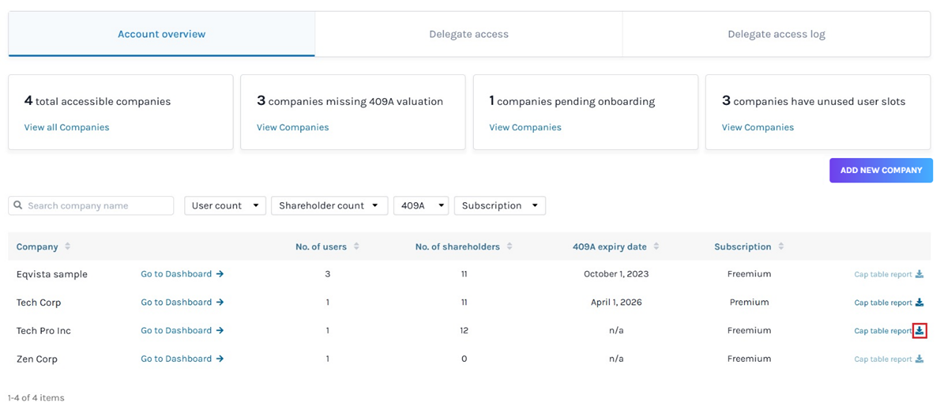Open the 409A filter dropdown
940x406 pixels.
420,206
